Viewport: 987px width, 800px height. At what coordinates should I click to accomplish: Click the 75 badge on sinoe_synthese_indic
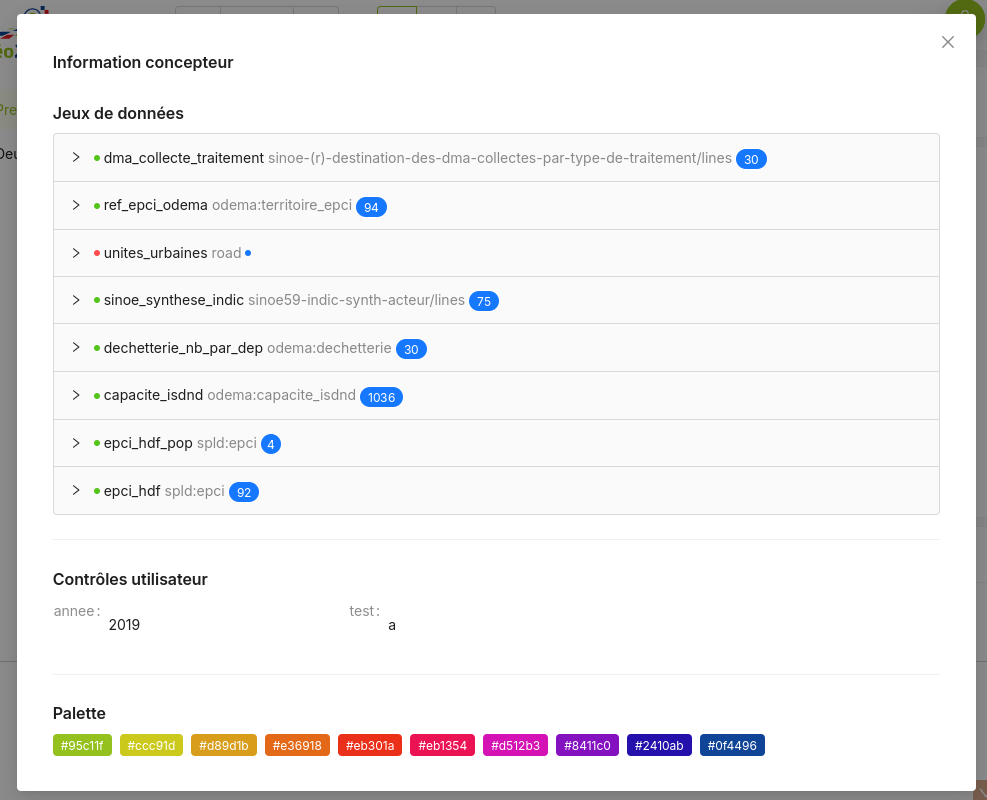[483, 301]
